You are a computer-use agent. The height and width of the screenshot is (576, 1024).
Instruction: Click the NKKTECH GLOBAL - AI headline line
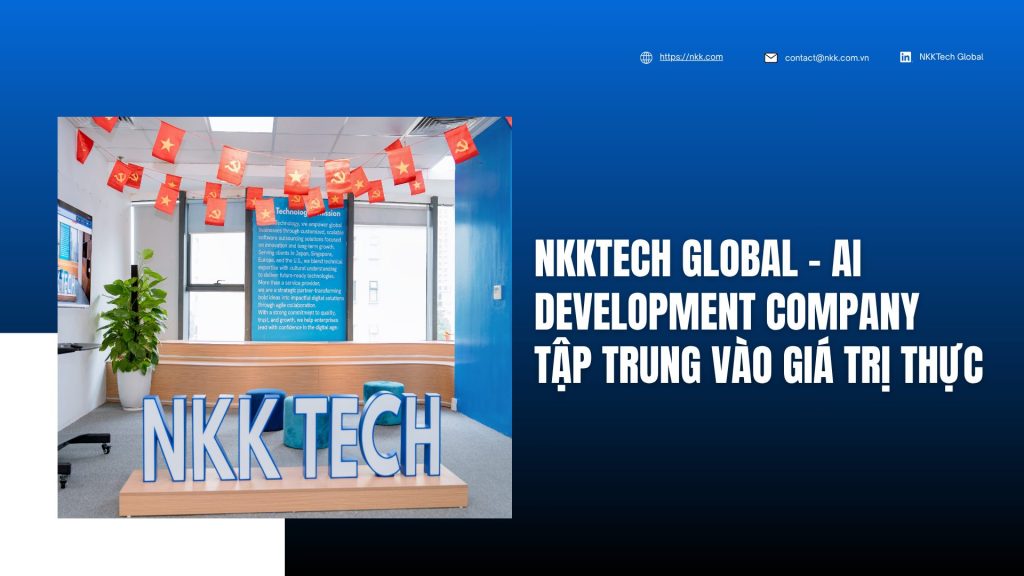pos(698,259)
